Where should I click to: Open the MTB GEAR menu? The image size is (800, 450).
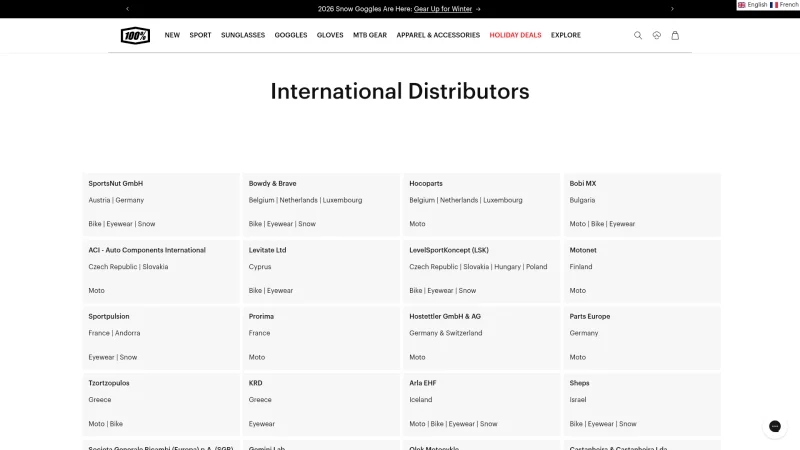pyautogui.click(x=370, y=35)
